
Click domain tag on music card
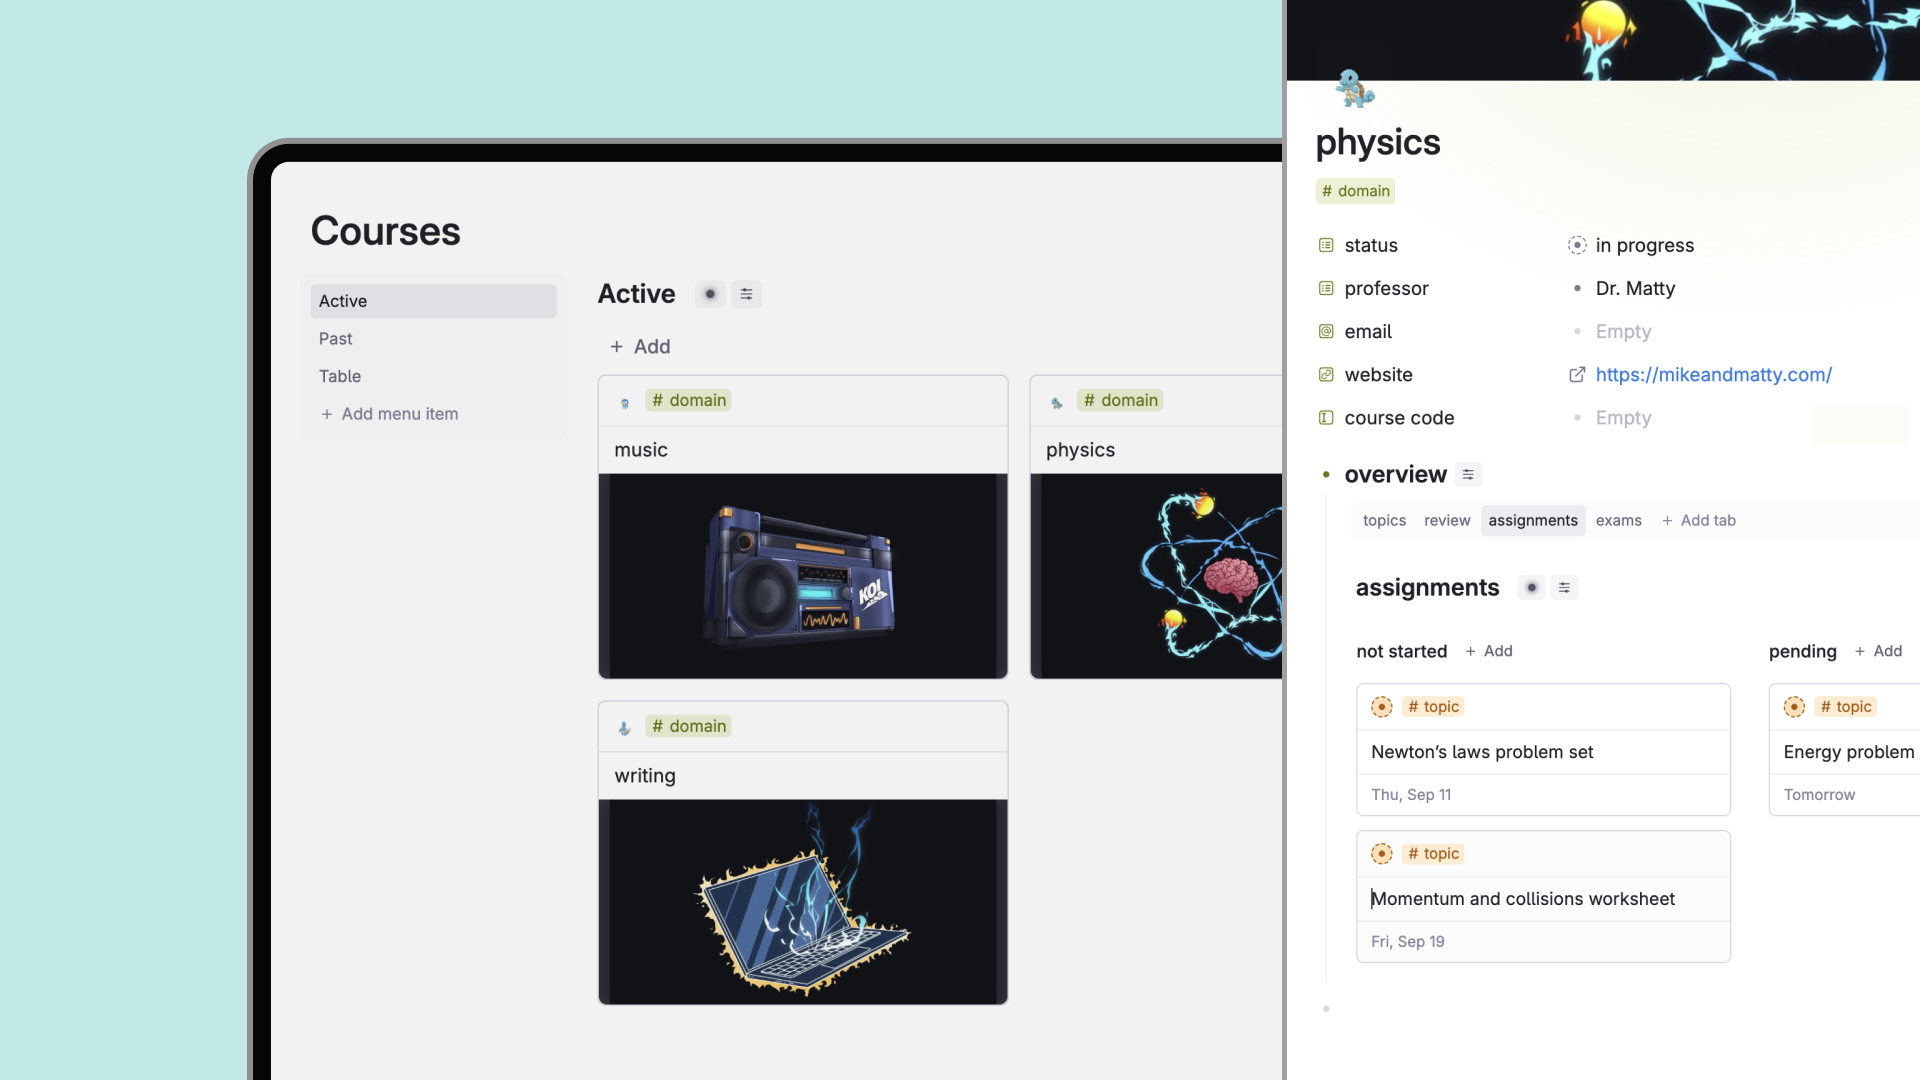click(x=688, y=400)
